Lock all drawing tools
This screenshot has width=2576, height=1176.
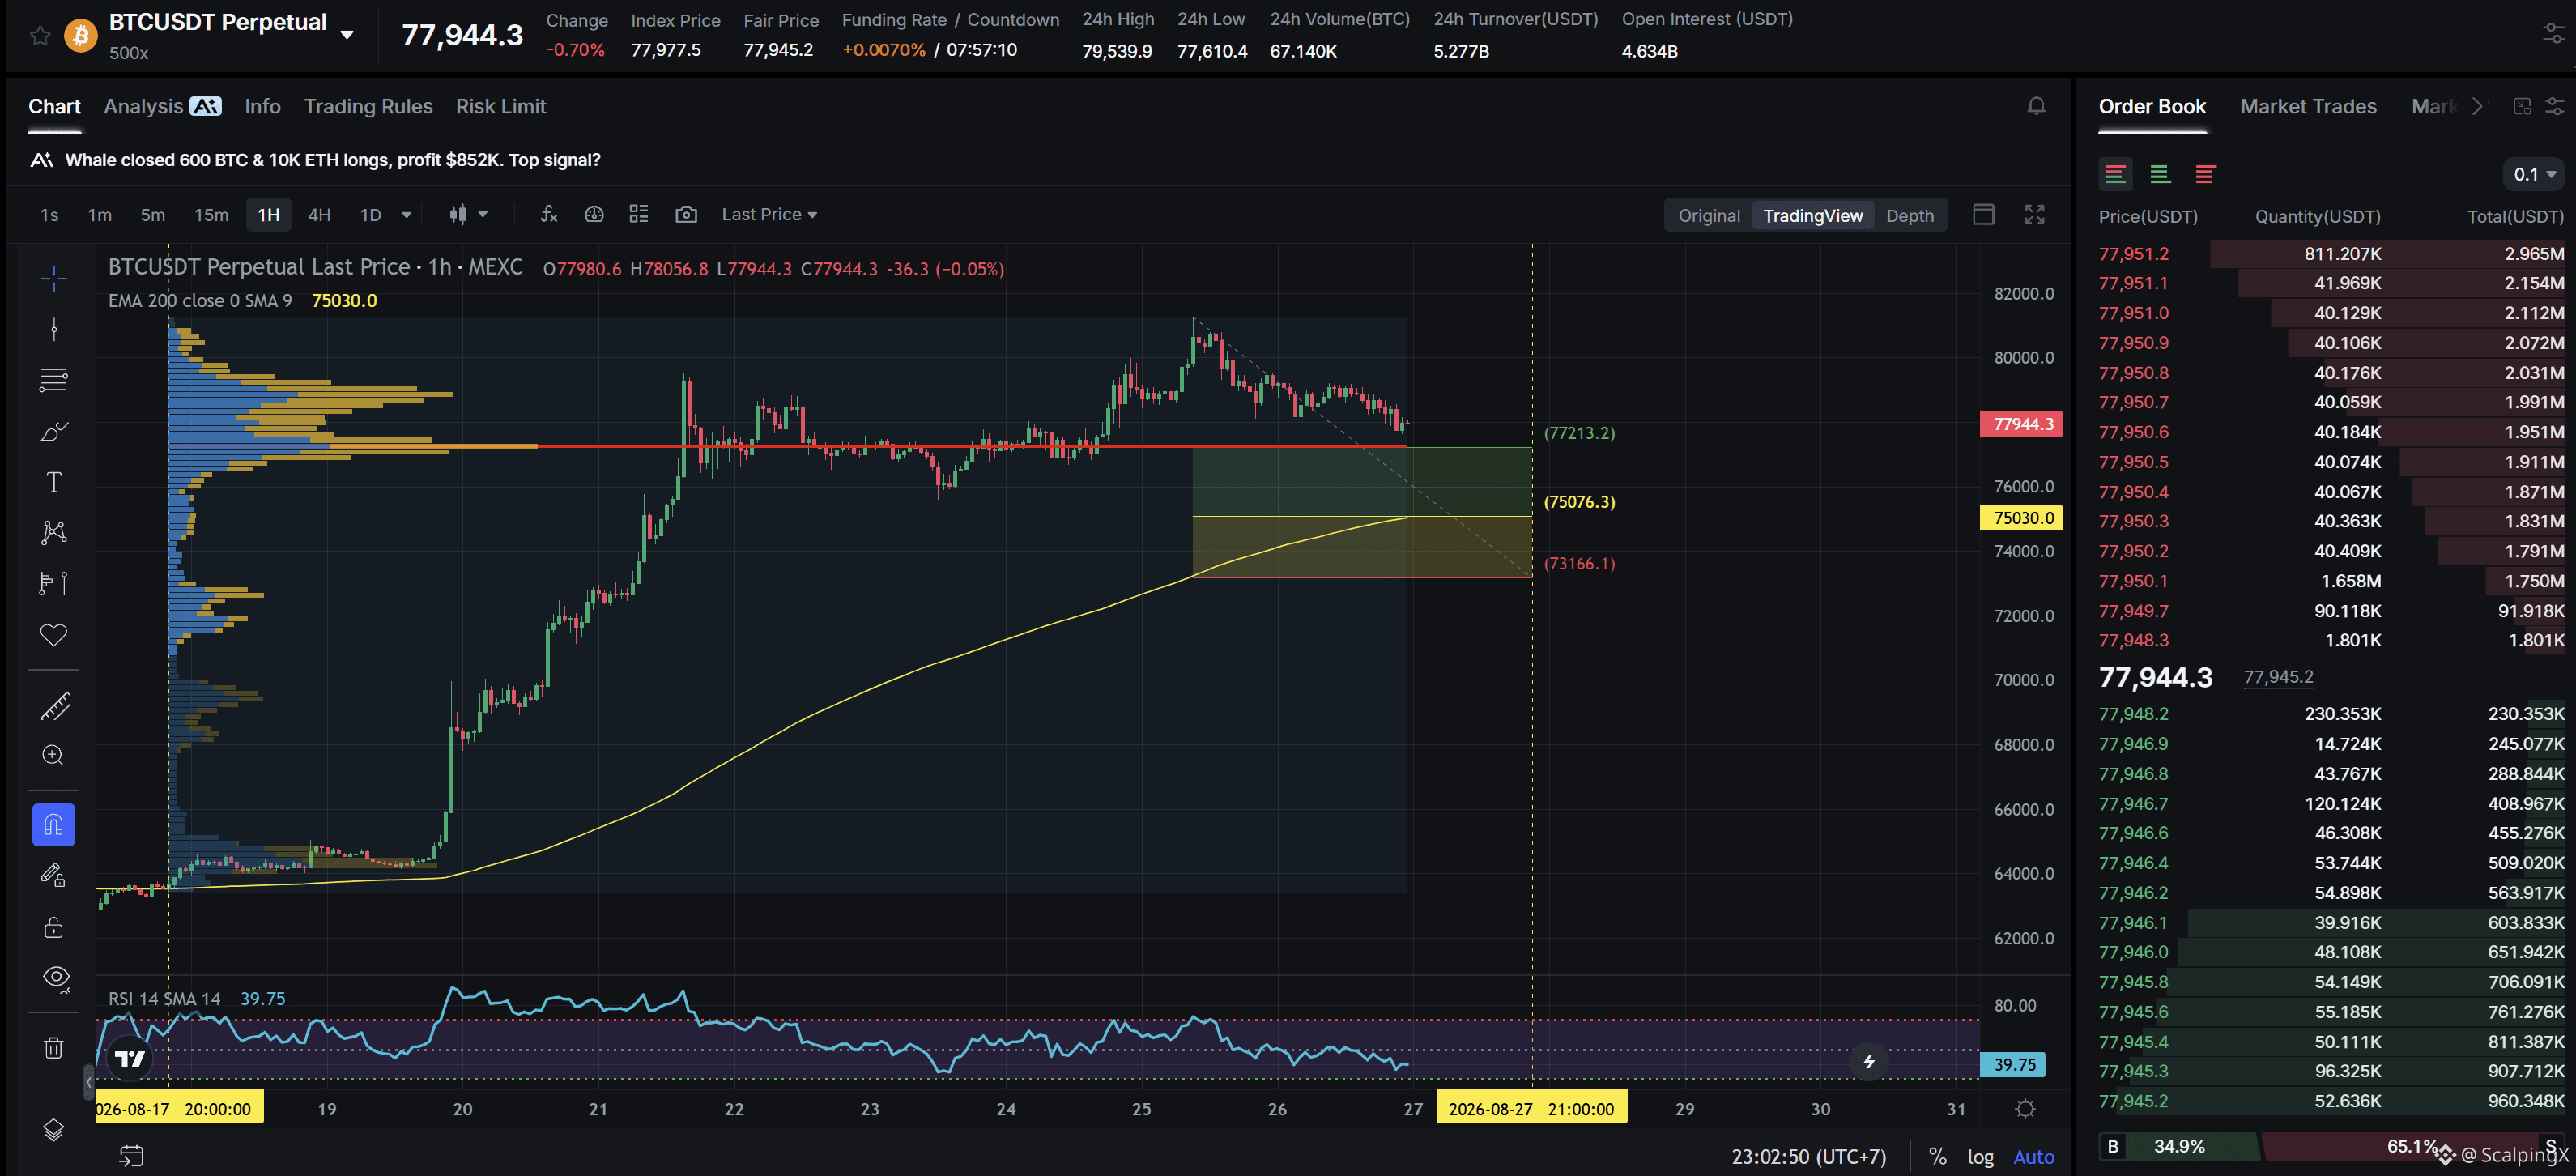tap(54, 927)
